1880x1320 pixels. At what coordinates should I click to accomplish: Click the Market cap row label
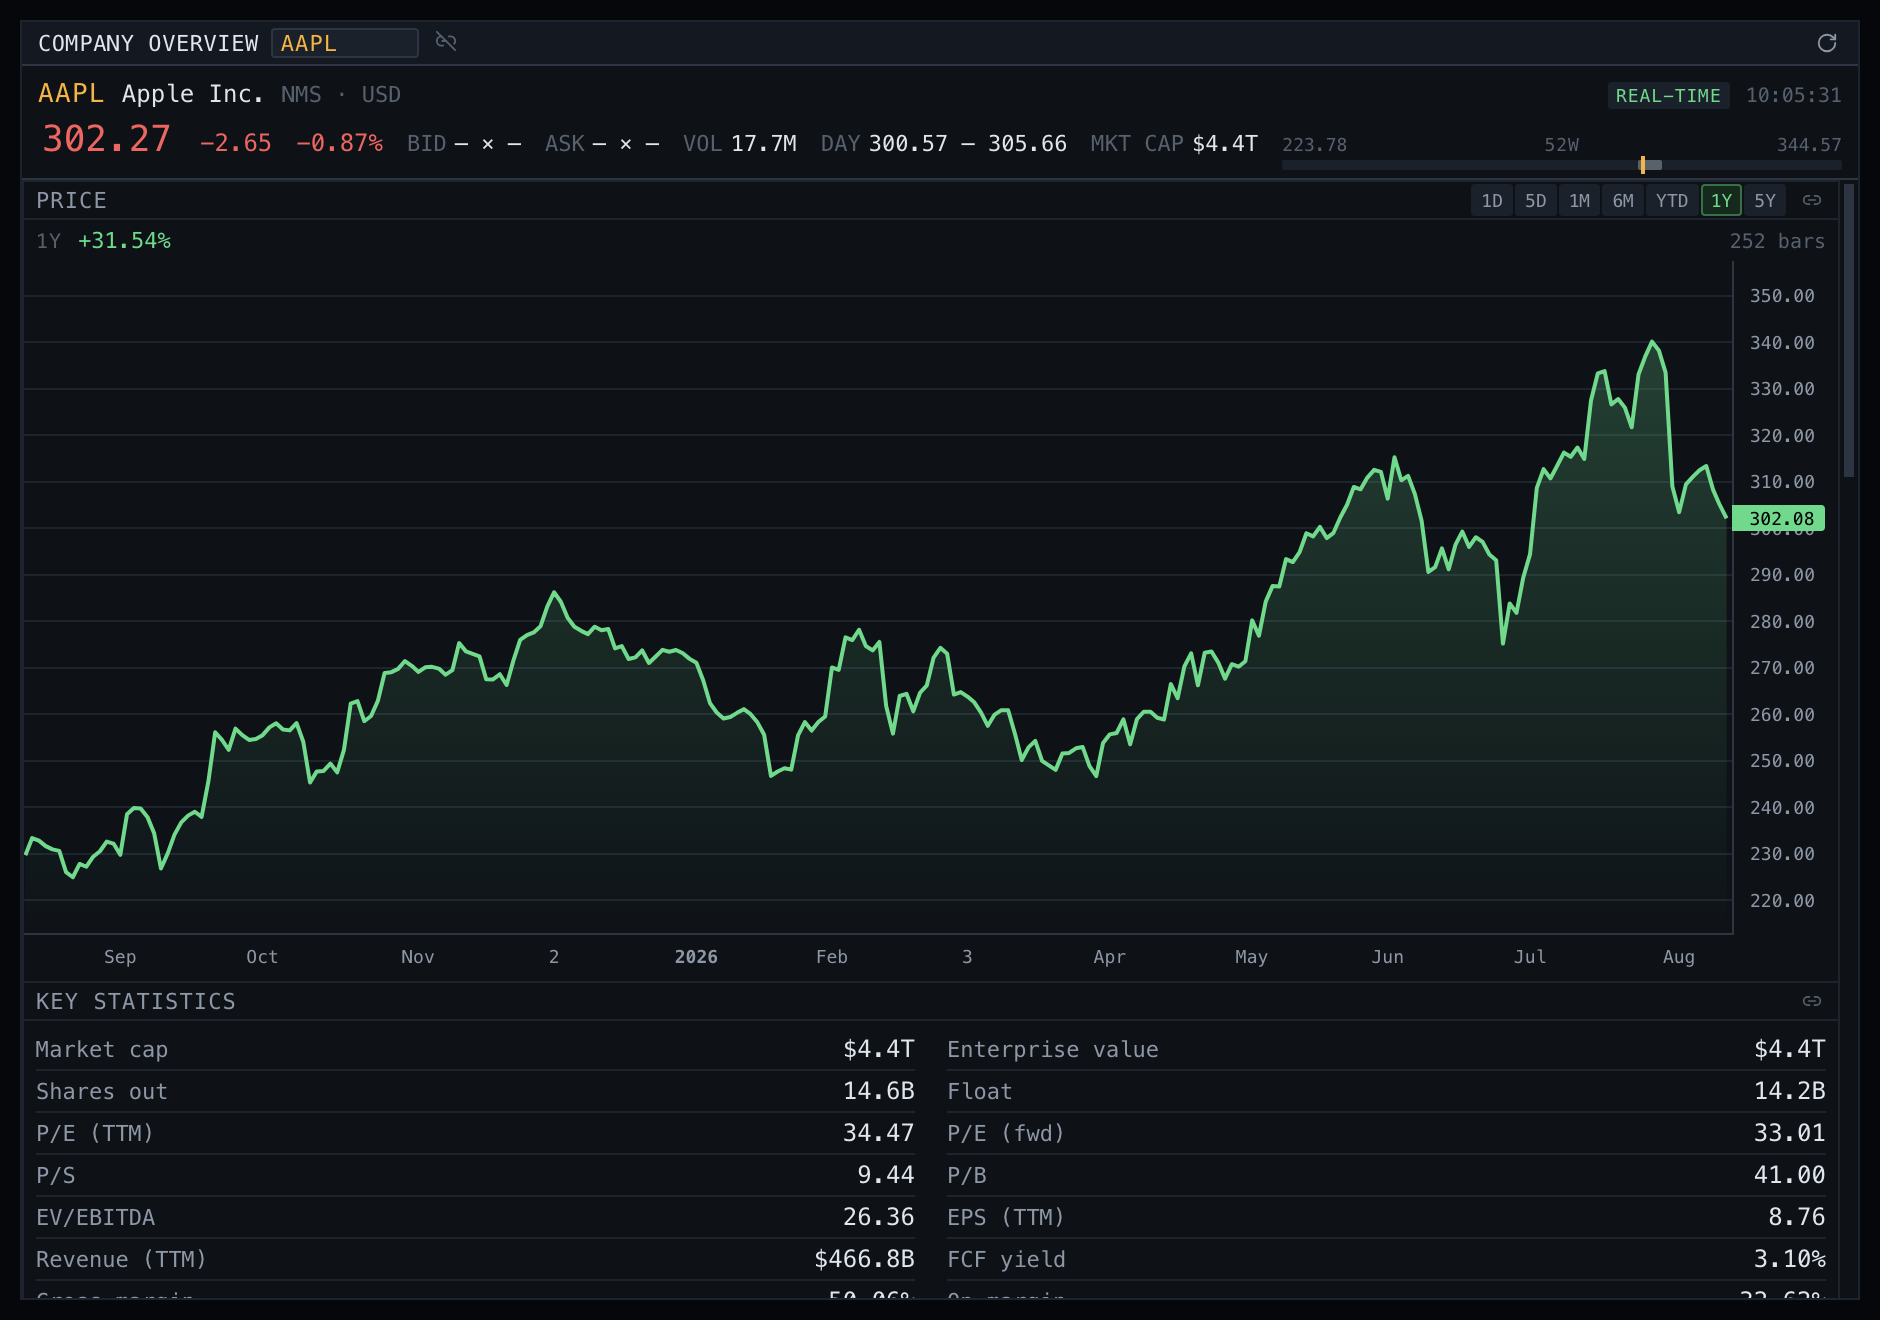[102, 1050]
